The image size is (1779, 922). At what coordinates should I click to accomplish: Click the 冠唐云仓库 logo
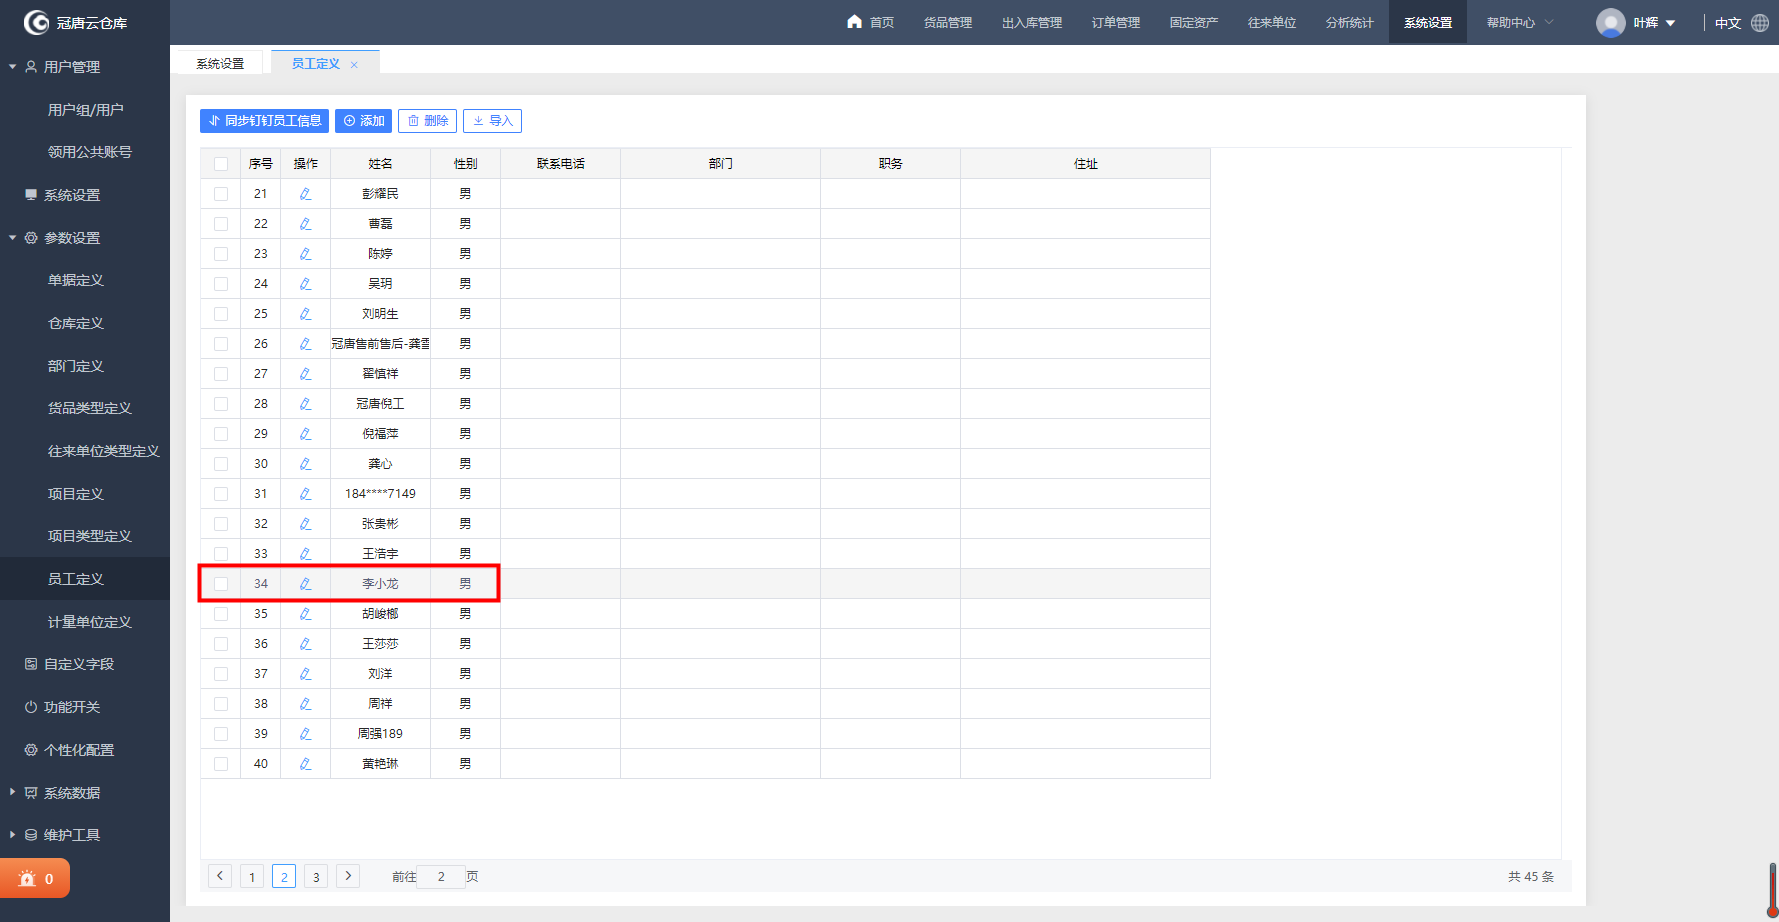point(76,22)
